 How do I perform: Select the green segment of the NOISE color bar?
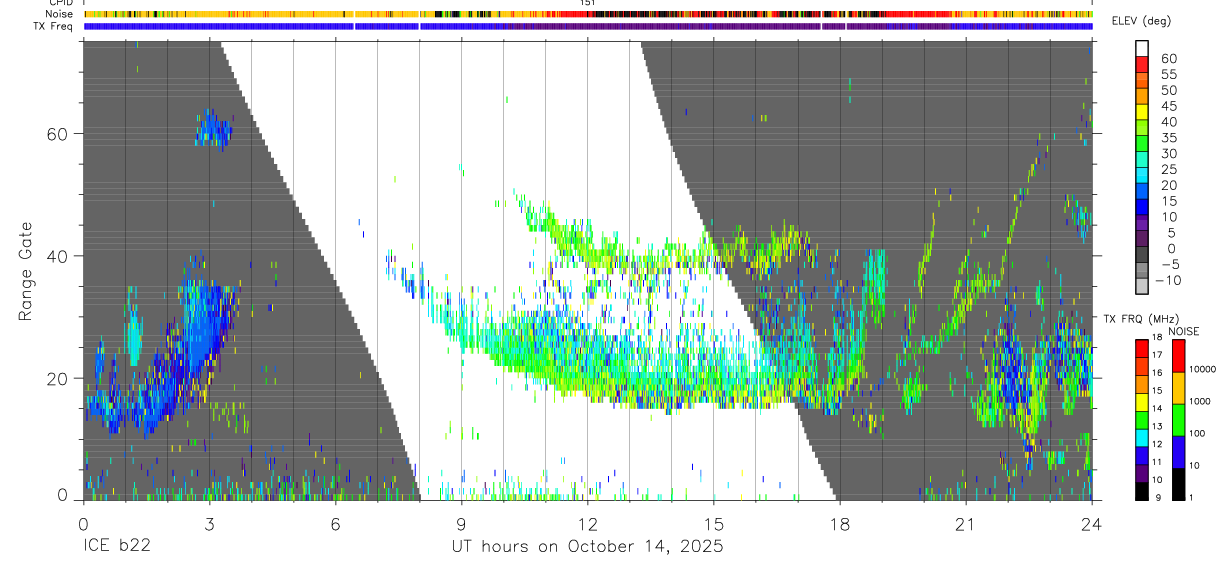tap(1178, 419)
